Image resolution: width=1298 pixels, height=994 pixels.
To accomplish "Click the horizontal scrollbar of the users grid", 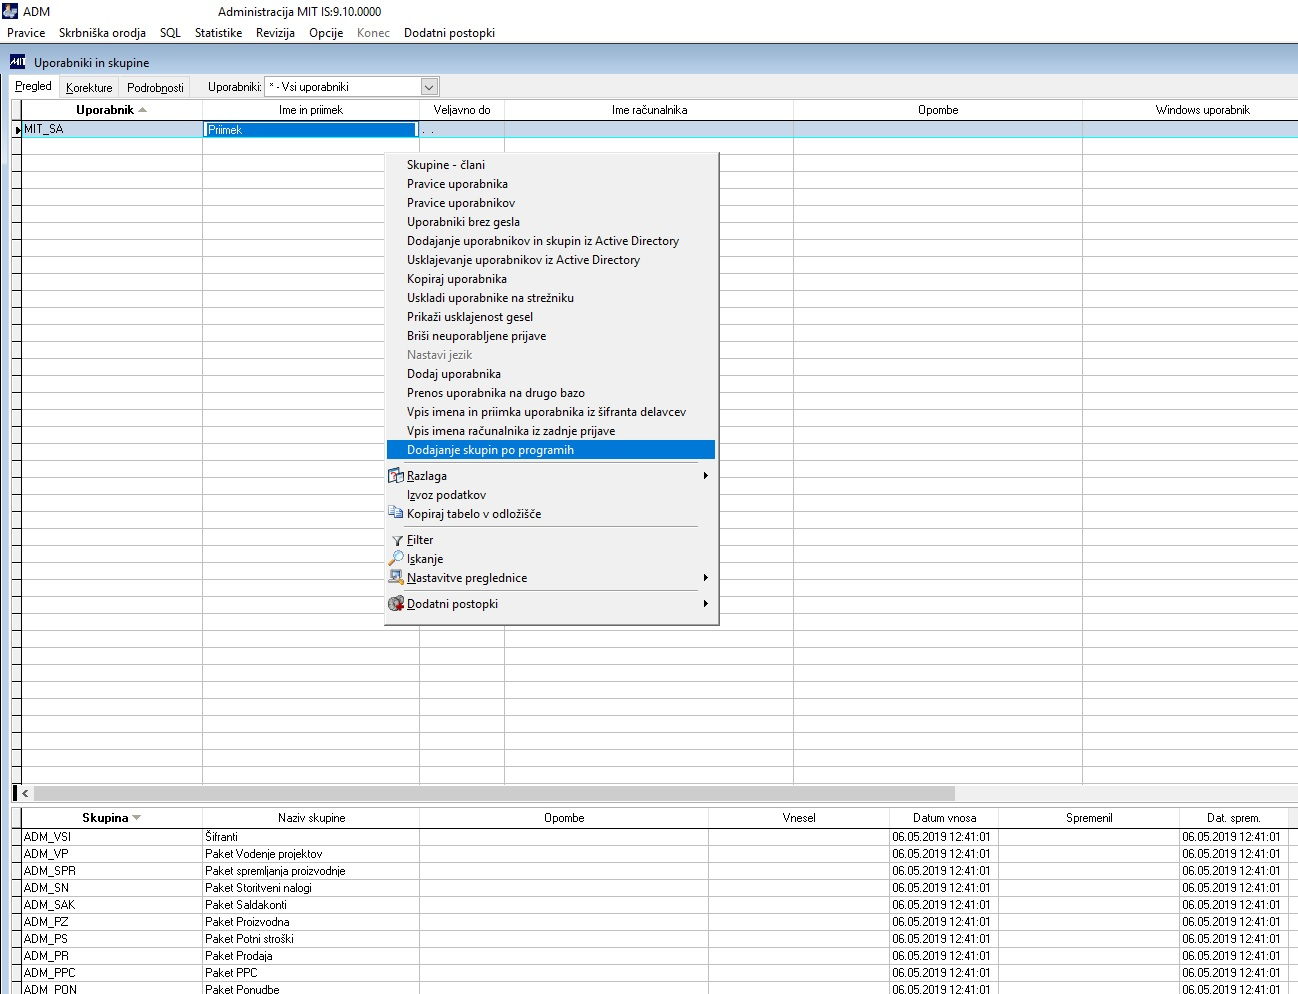I will [494, 793].
